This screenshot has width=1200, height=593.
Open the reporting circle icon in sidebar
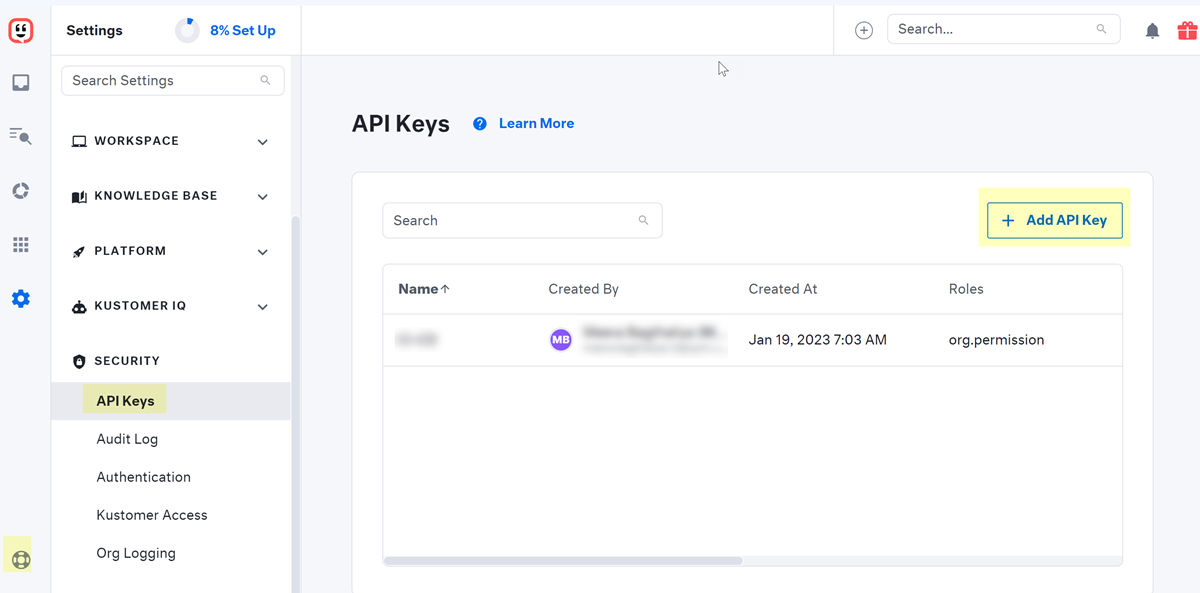coord(21,191)
